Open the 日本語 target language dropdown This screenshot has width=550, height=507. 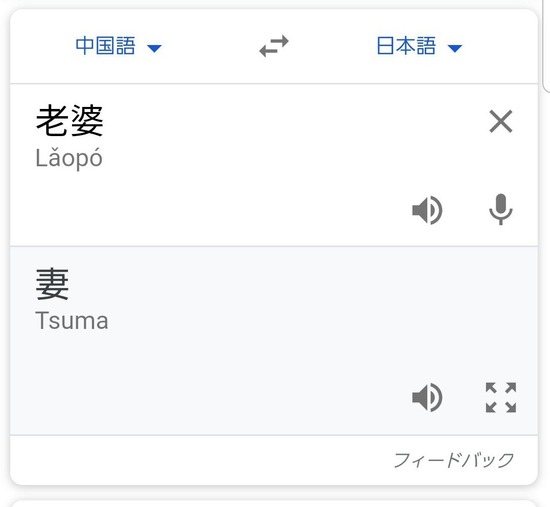tap(419, 46)
